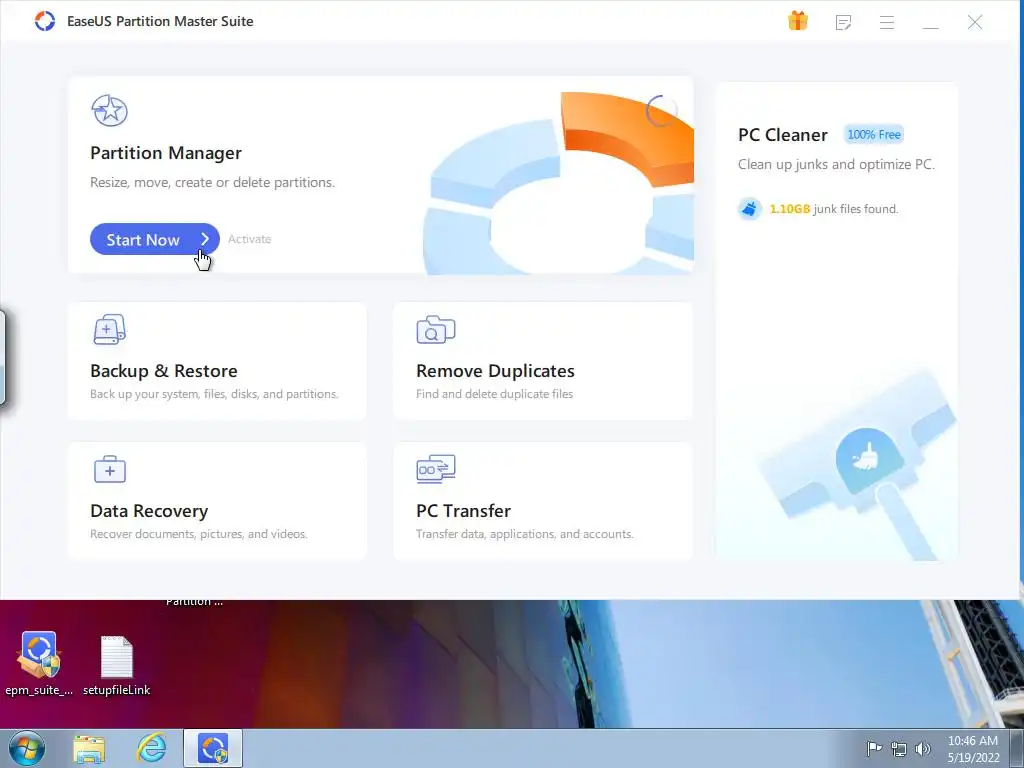Click the network tray icon
1024x768 pixels.
[x=899, y=749]
